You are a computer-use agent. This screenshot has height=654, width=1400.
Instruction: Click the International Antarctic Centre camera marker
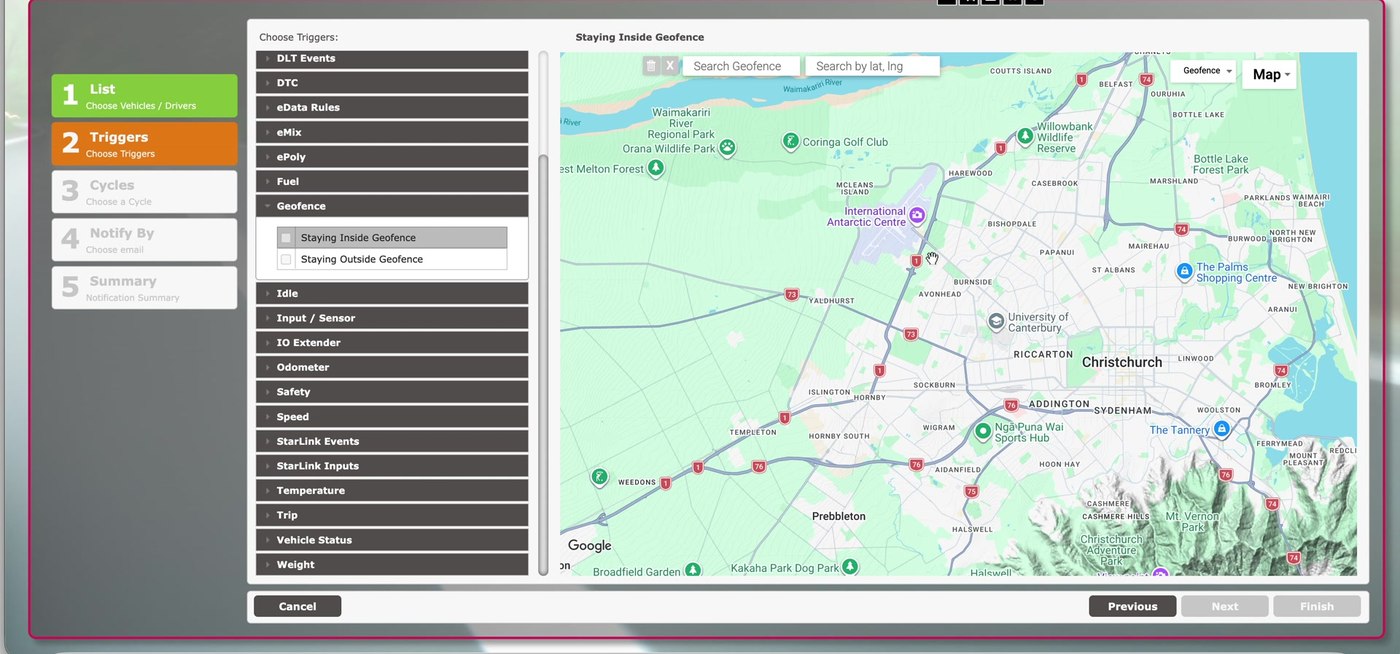pyautogui.click(x=917, y=214)
